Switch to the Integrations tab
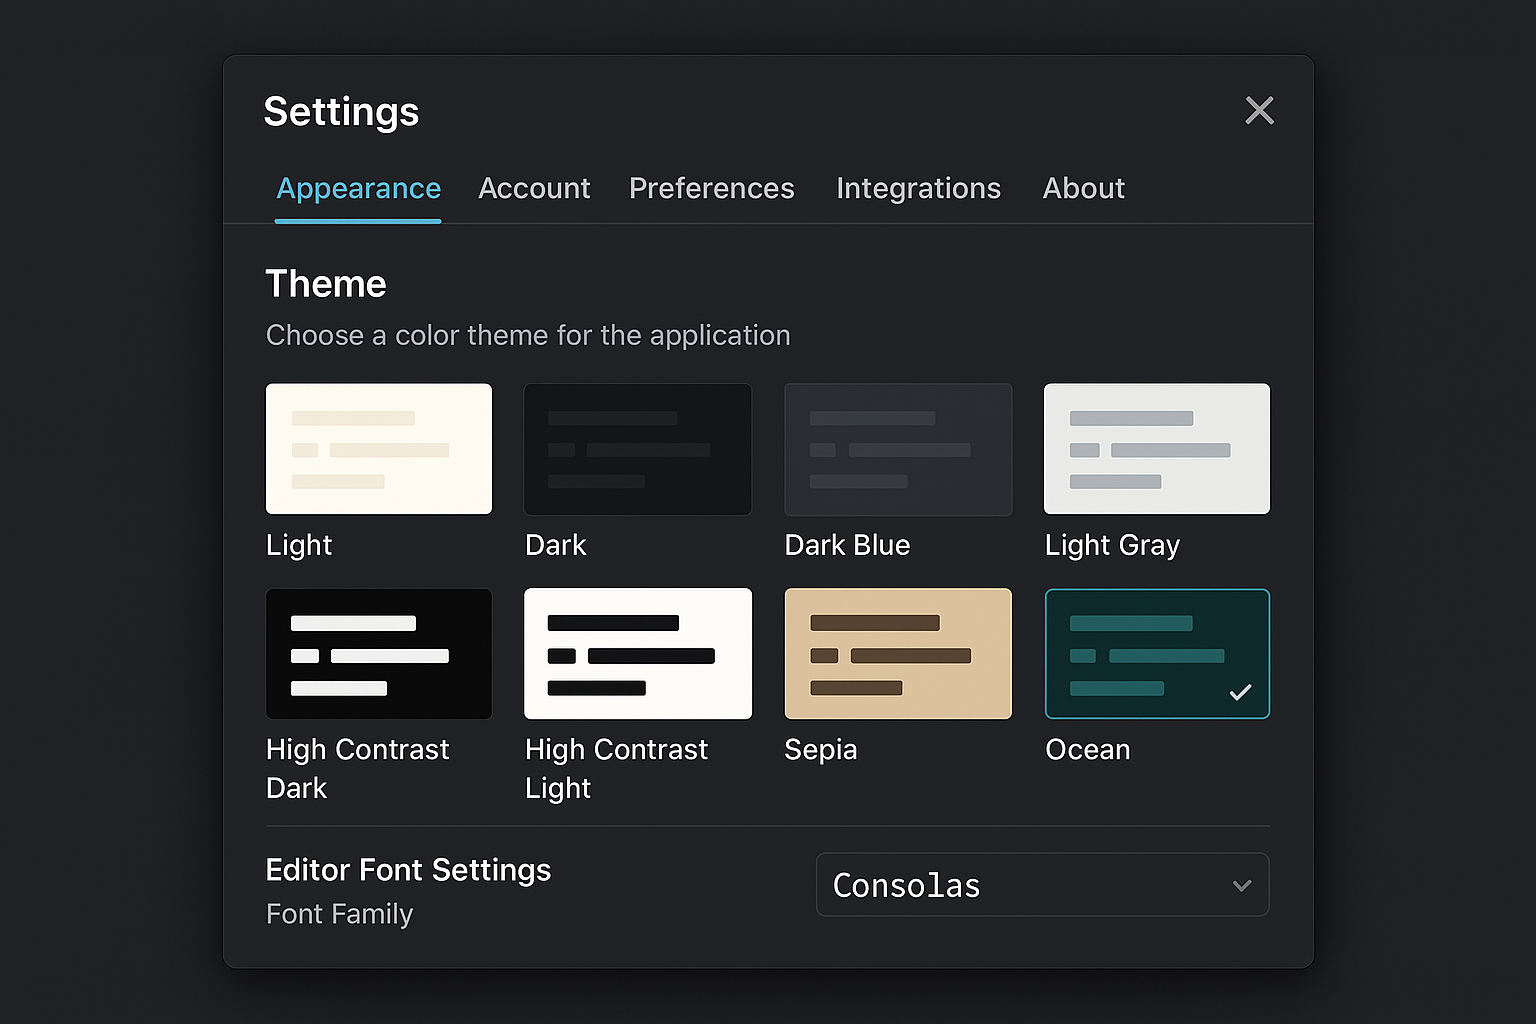 [918, 188]
